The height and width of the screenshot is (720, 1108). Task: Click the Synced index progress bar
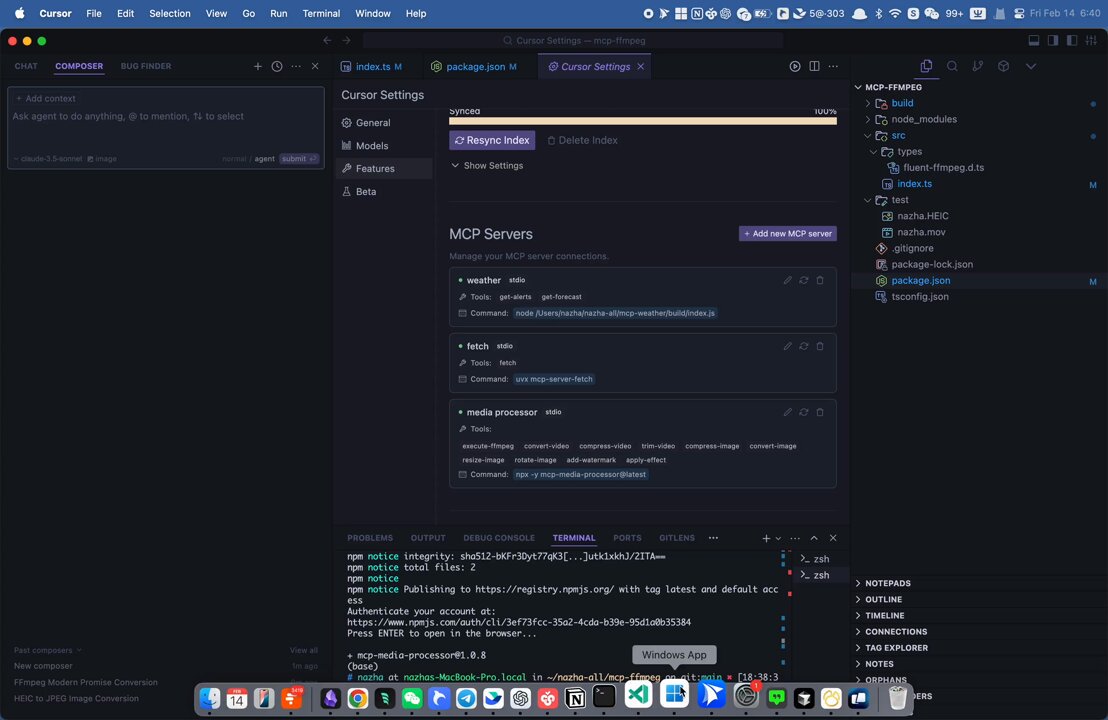(643, 122)
